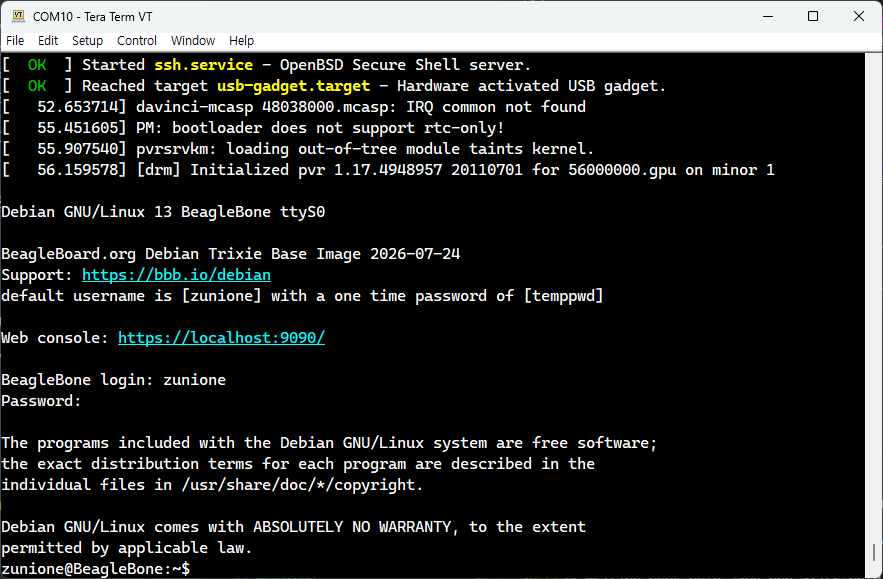883x579 pixels.
Task: Maximize the Tera Term window
Action: (x=813, y=16)
